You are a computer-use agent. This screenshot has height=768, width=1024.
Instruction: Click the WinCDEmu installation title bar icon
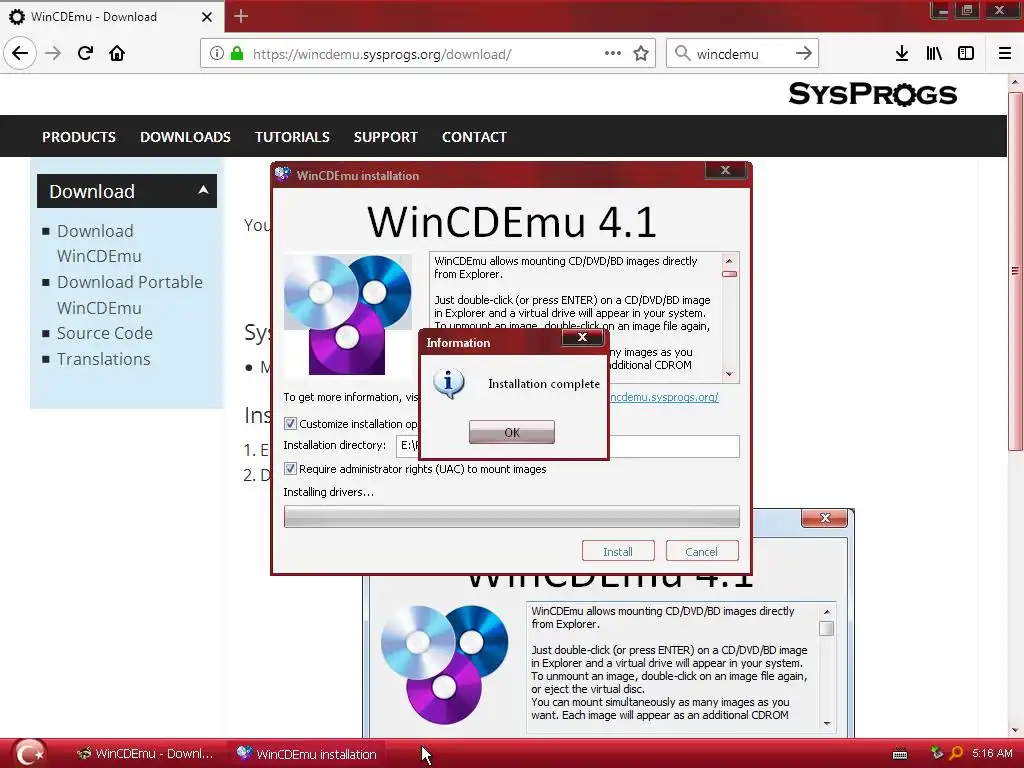pos(283,174)
